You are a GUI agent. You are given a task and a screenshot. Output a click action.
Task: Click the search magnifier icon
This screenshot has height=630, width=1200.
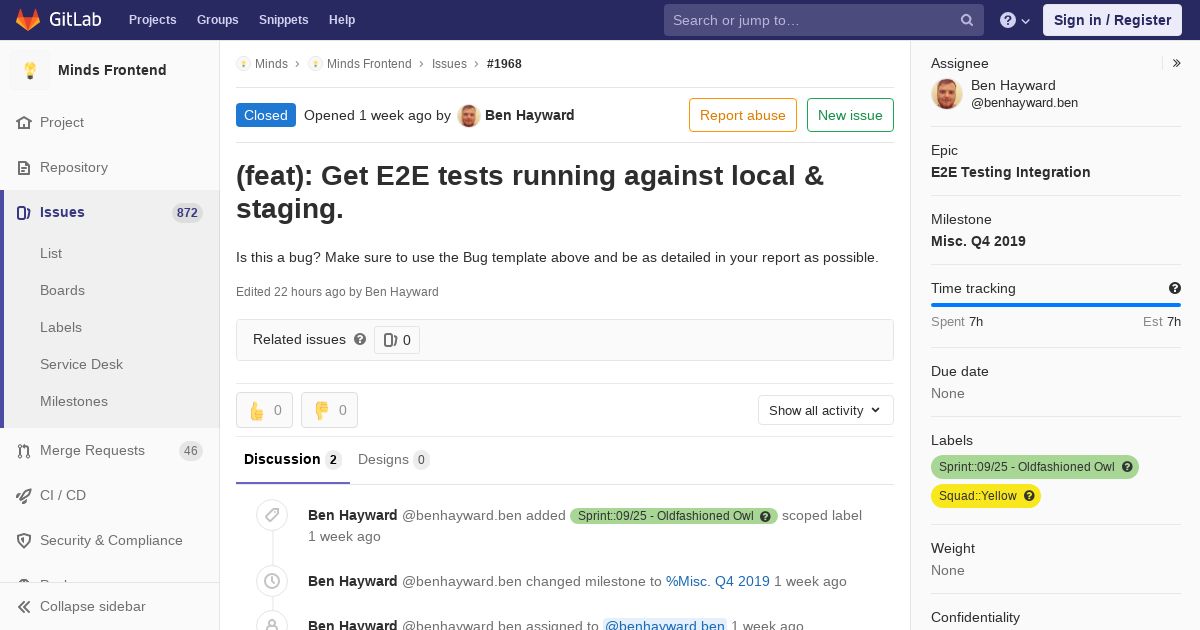pyautogui.click(x=967, y=20)
